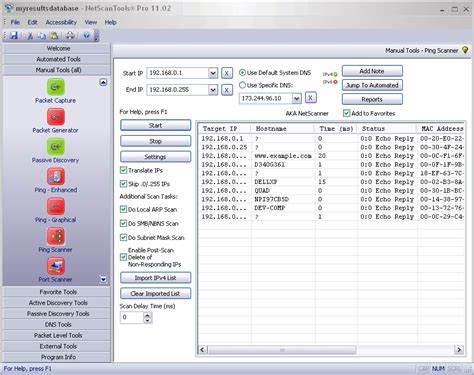Viewport: 474px width, 375px height.
Task: Clear the End IP field with X
Action: [x=227, y=90]
